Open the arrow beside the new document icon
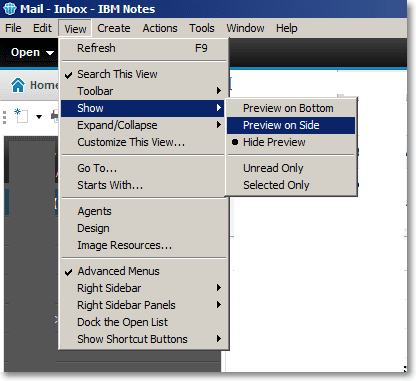This screenshot has width=416, height=381. click(39, 117)
